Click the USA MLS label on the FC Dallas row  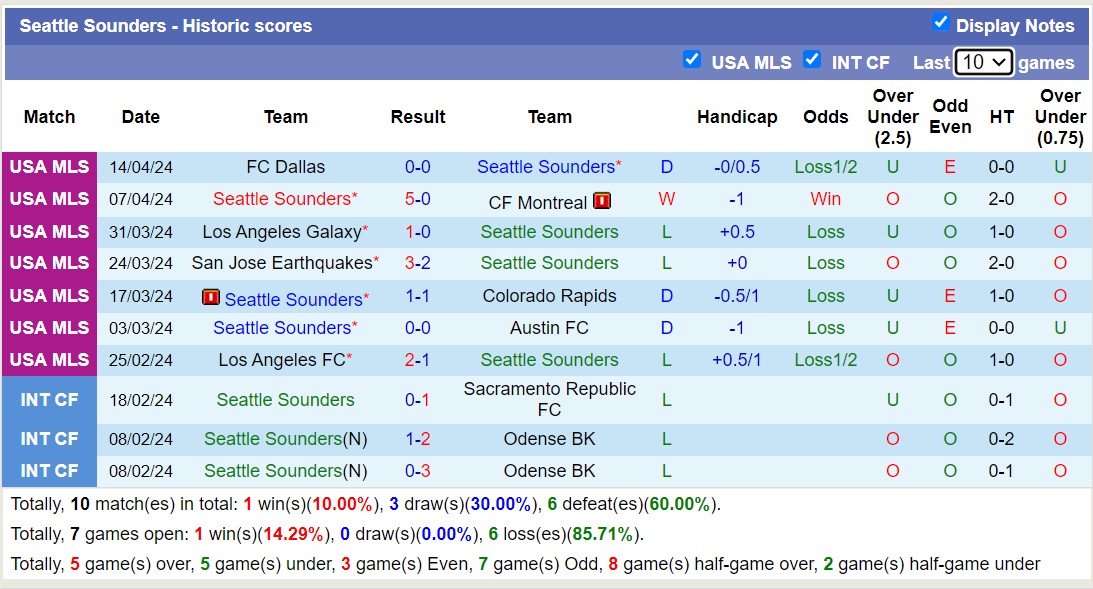point(49,167)
